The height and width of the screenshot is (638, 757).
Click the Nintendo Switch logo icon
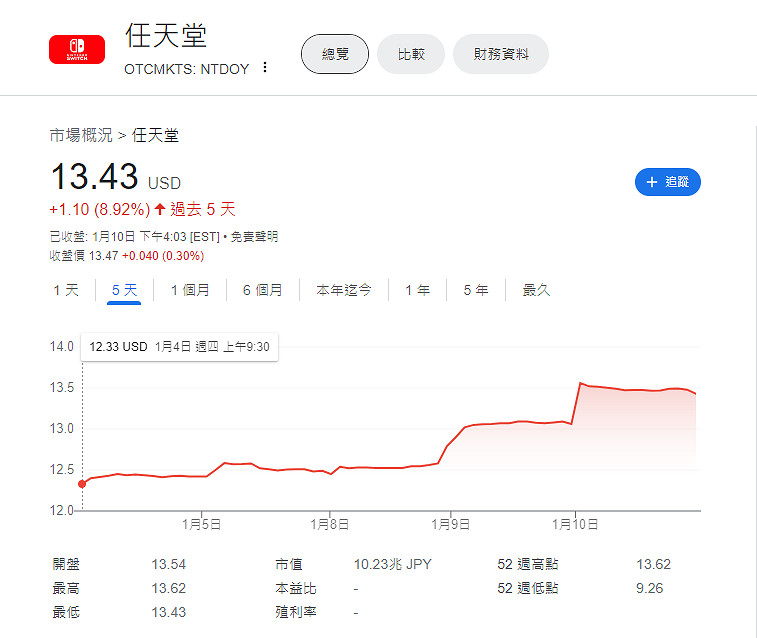click(x=77, y=49)
